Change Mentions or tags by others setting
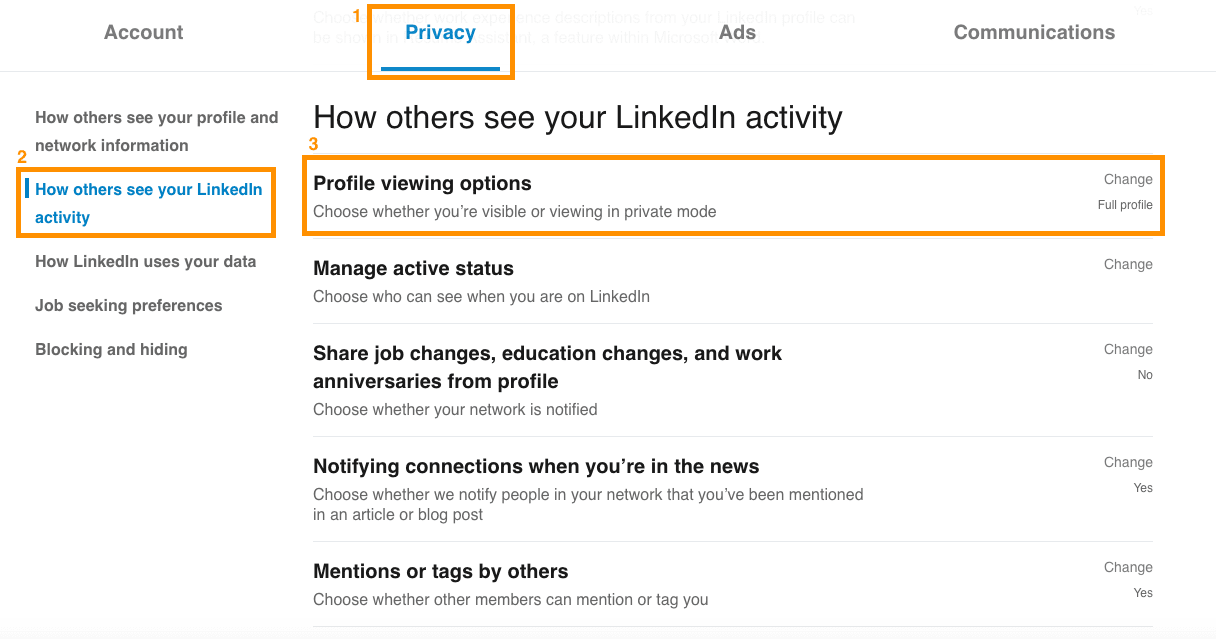This screenshot has width=1216, height=639. coord(1127,567)
